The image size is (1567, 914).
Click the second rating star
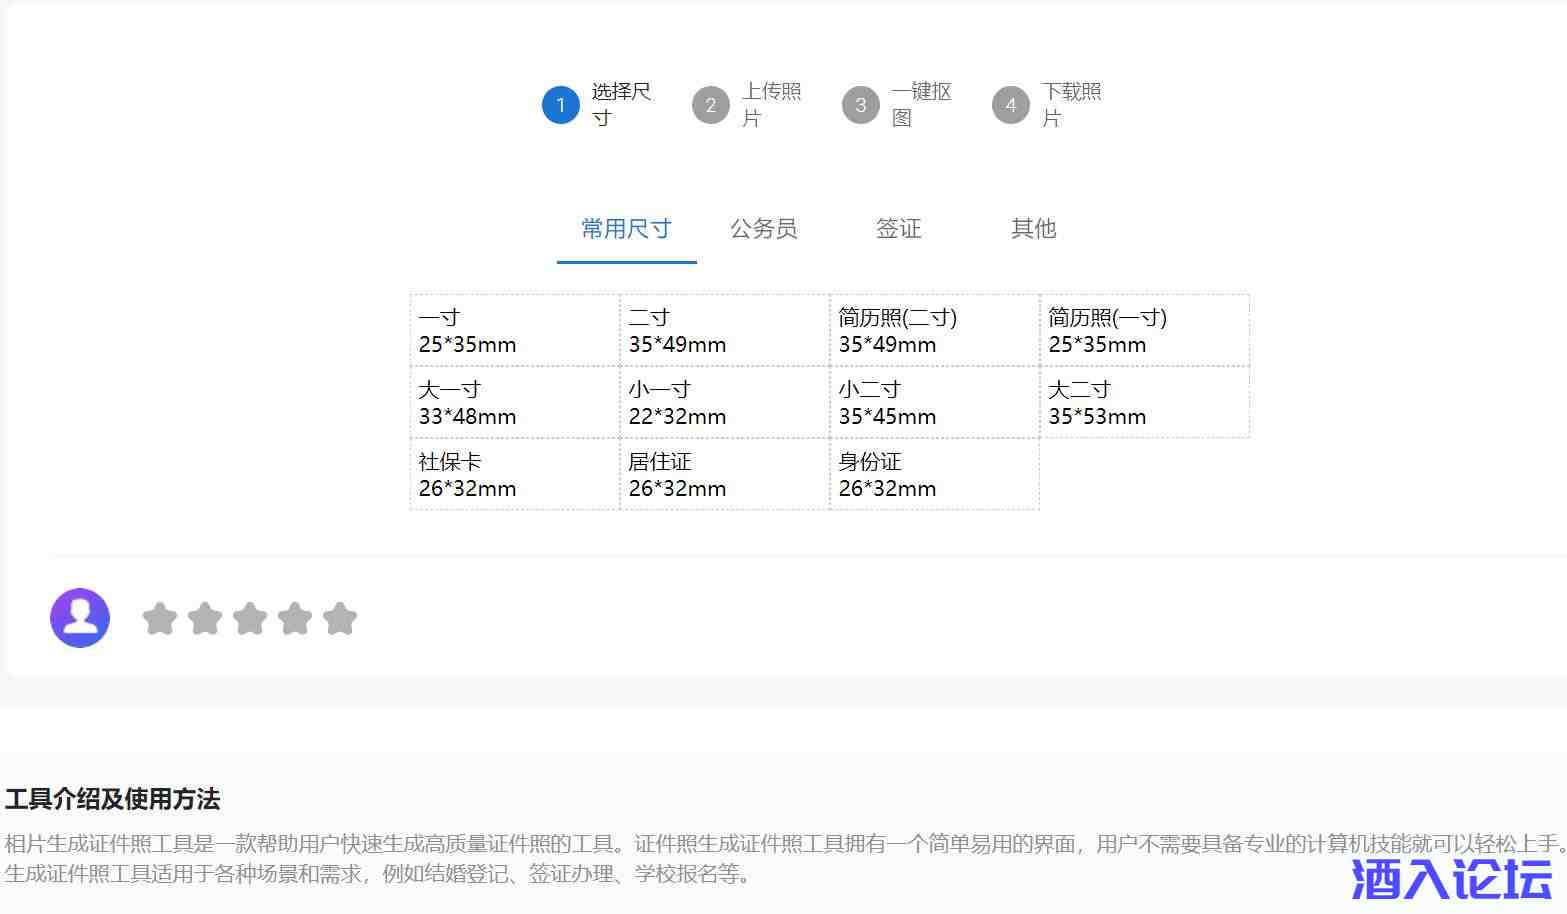tap(205, 619)
